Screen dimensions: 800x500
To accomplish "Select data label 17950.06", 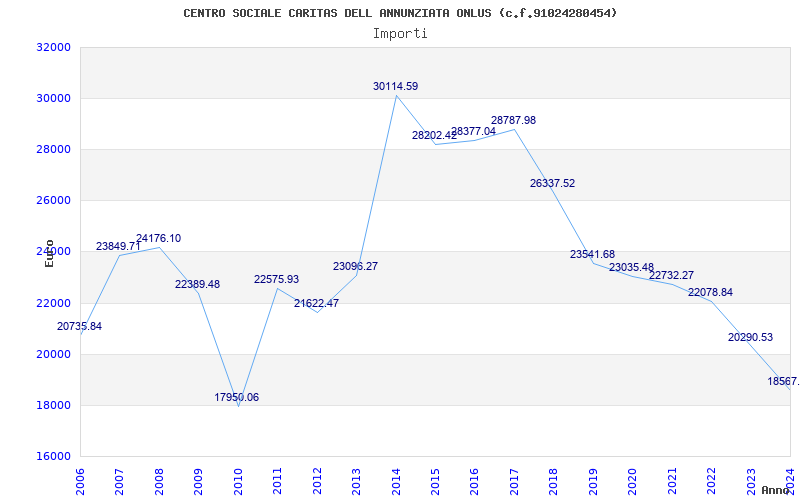I will click(236, 397).
